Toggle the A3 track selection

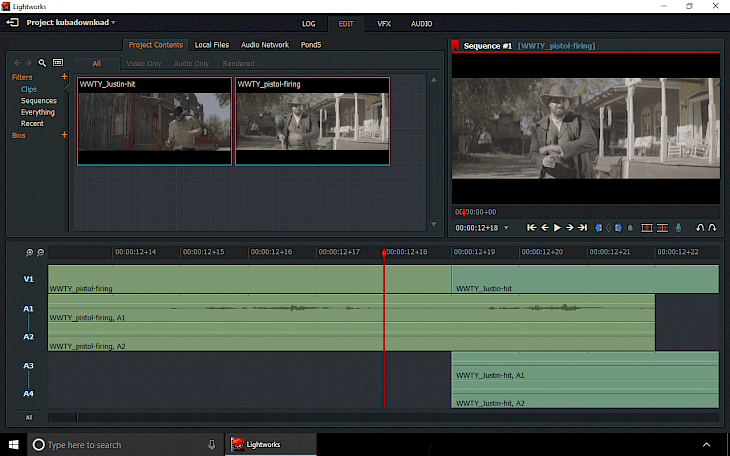[28, 366]
